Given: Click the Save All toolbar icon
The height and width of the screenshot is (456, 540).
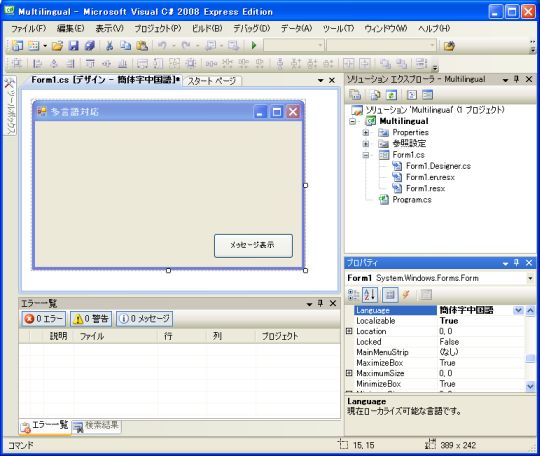Looking at the screenshot, I should (90, 45).
